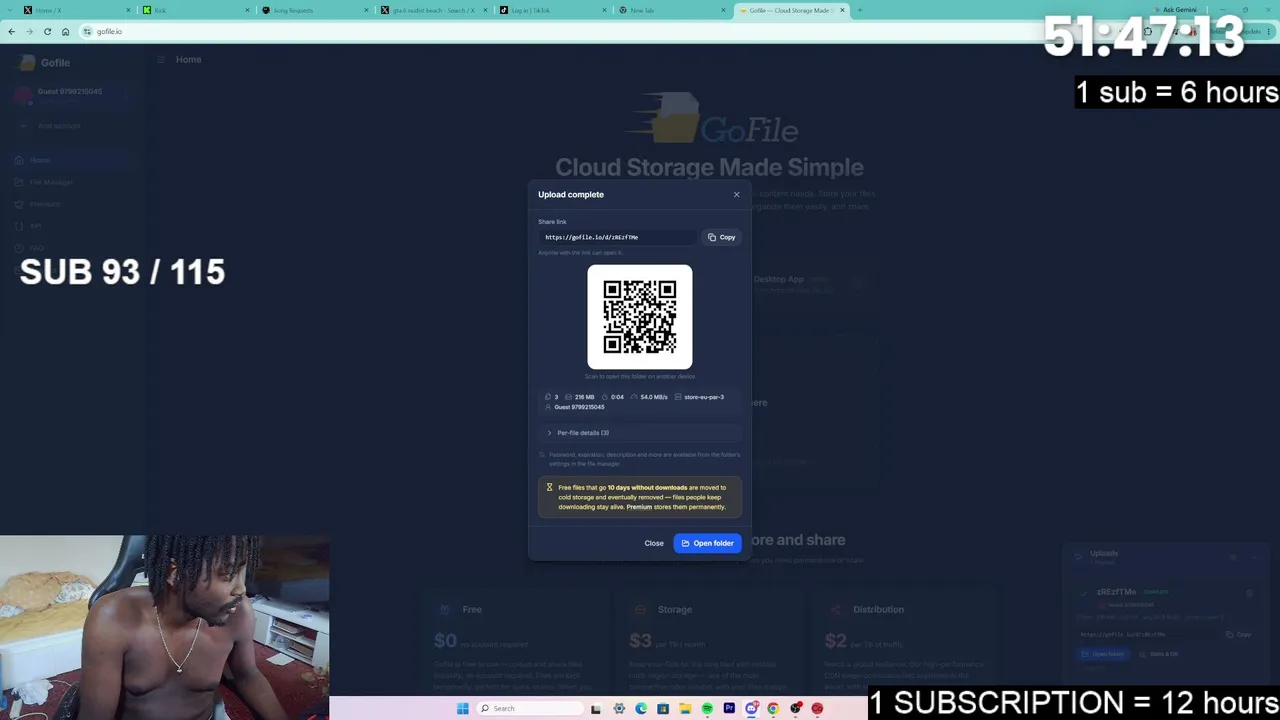Screen dimensions: 1280x720
Task: Click the QR code image
Action: pos(640,317)
